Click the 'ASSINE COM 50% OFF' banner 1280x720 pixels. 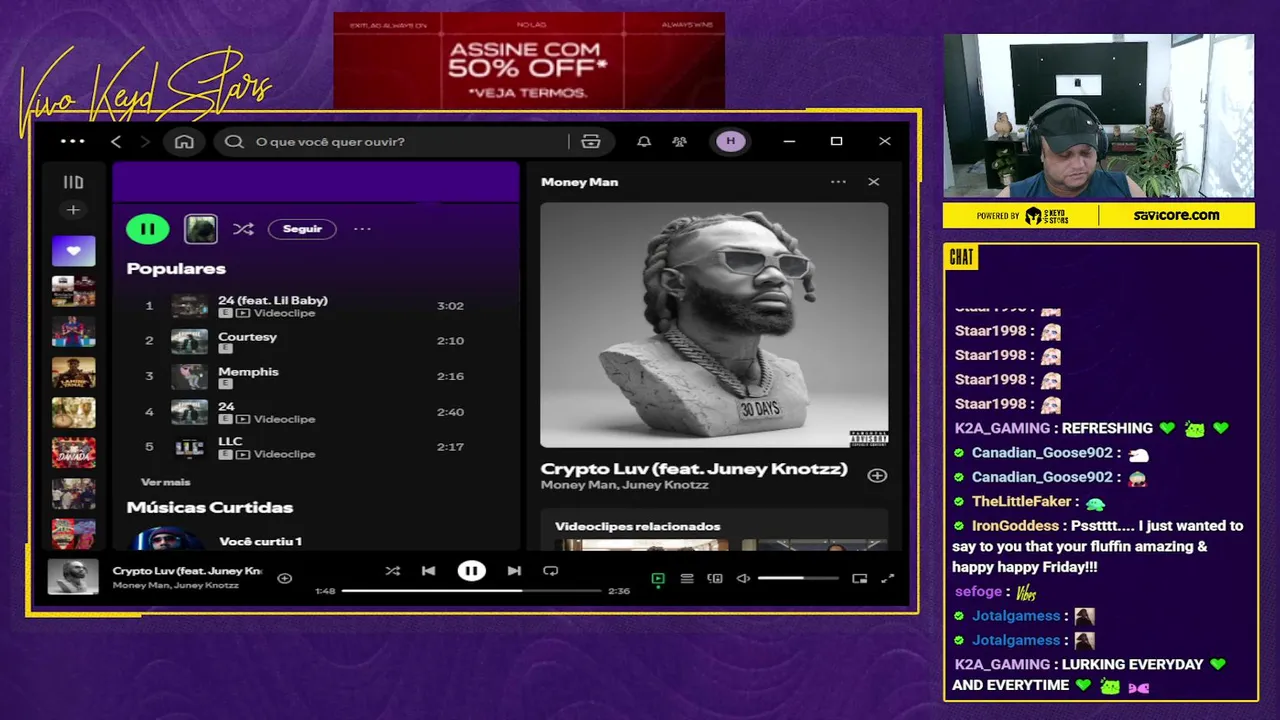(x=529, y=61)
